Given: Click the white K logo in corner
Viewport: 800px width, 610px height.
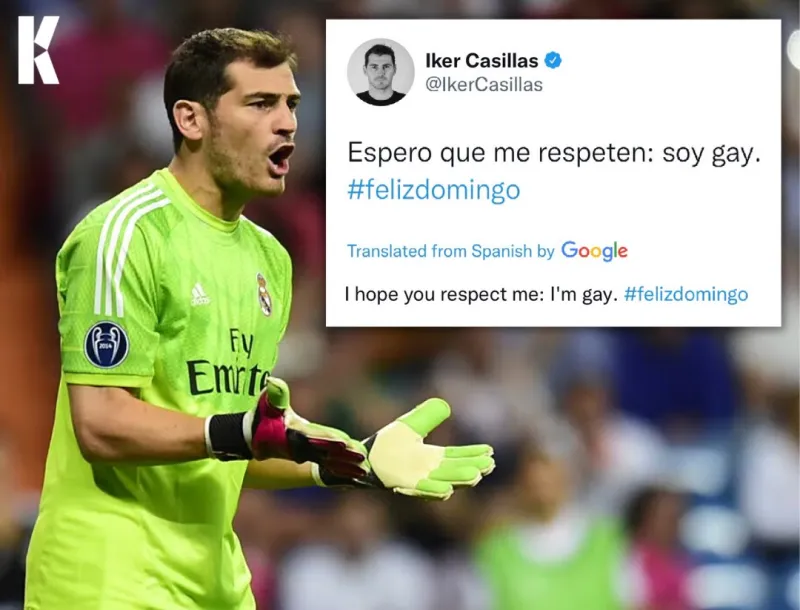Looking at the screenshot, I should (x=38, y=50).
